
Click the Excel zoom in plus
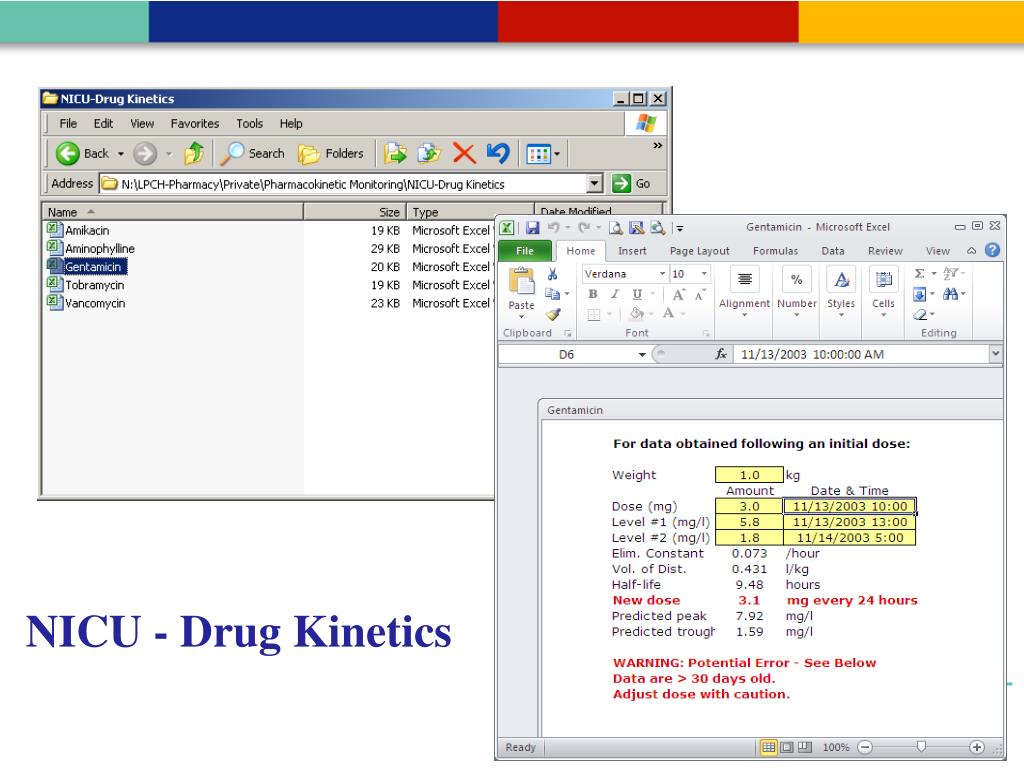[976, 747]
